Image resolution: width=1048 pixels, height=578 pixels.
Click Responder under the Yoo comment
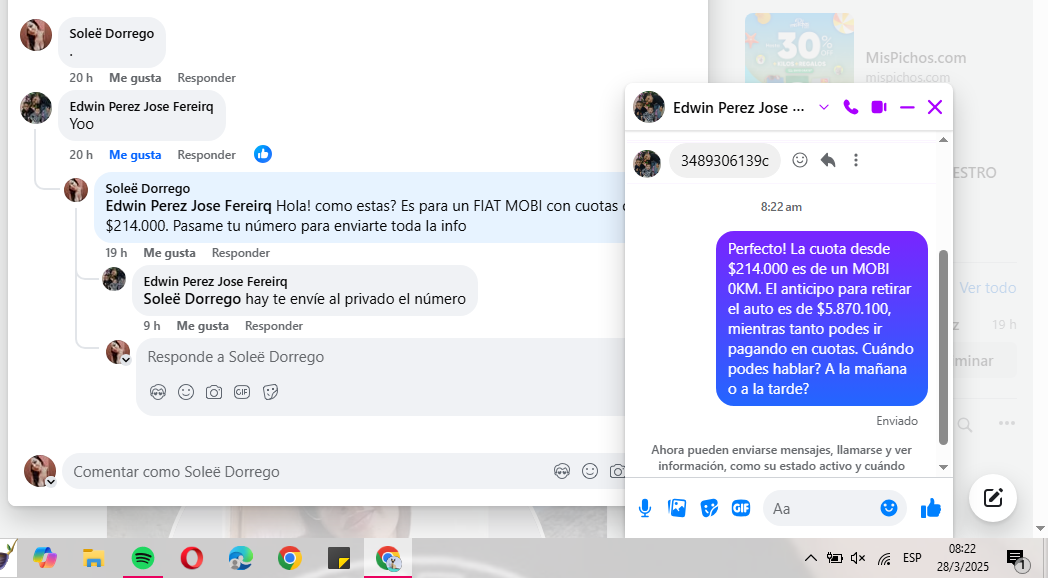coord(207,155)
